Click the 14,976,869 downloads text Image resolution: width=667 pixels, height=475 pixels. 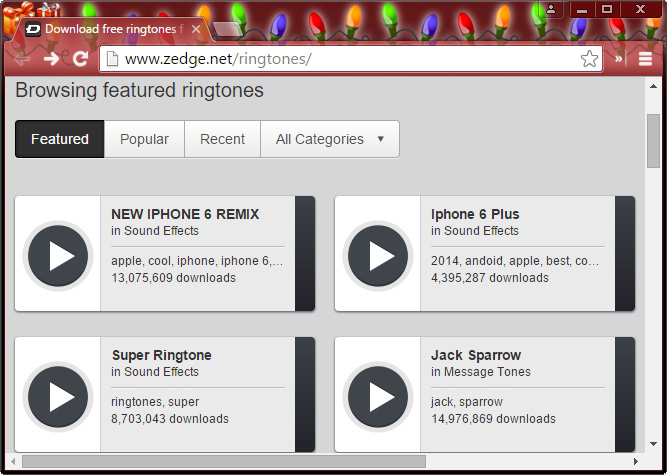point(493,419)
